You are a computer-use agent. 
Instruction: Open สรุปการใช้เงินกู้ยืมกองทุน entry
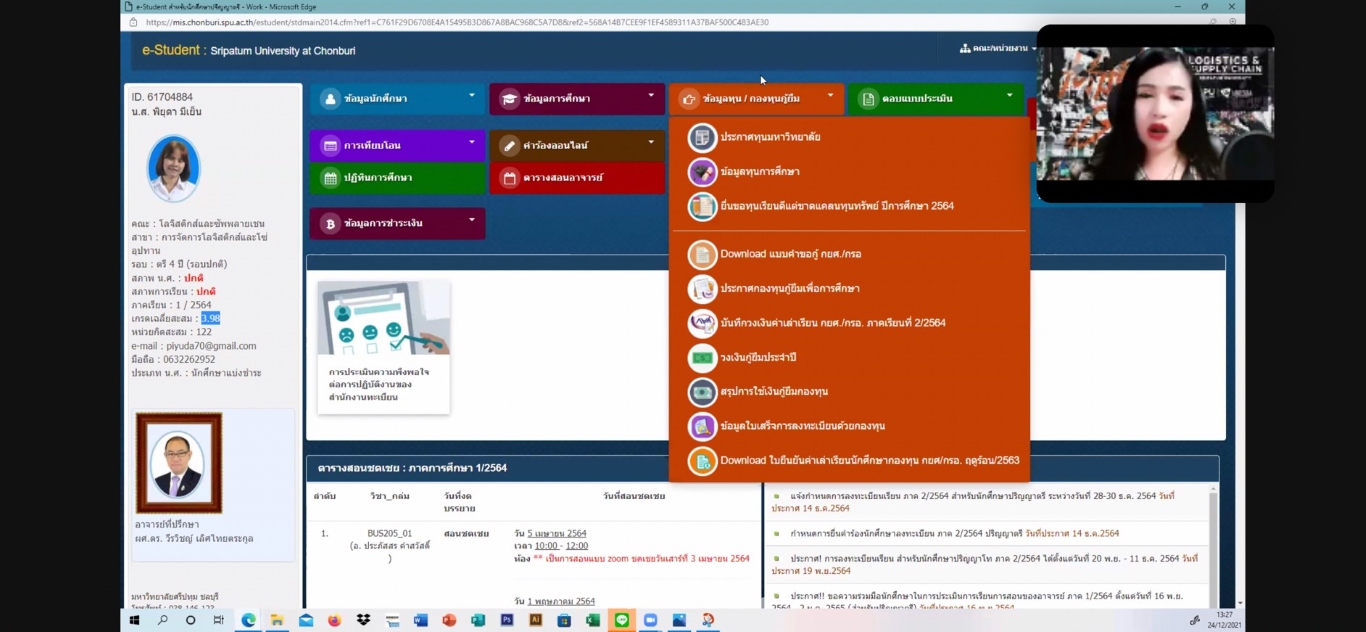click(774, 391)
